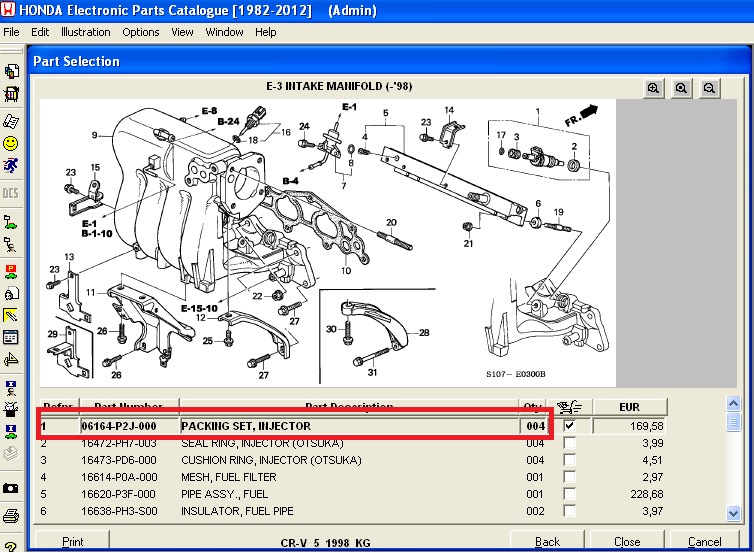754x553 pixels.
Task: Click the PACKING SET, INJECTOR description
Action: click(246, 426)
